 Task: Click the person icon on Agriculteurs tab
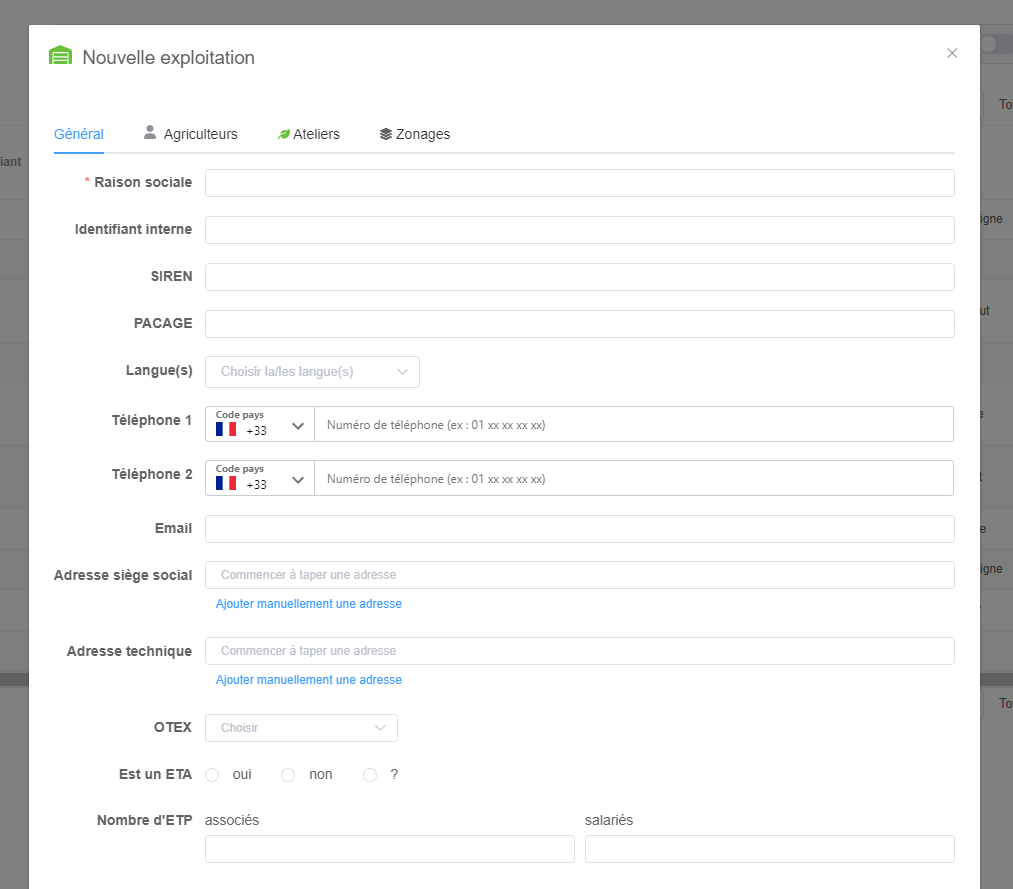pos(150,132)
